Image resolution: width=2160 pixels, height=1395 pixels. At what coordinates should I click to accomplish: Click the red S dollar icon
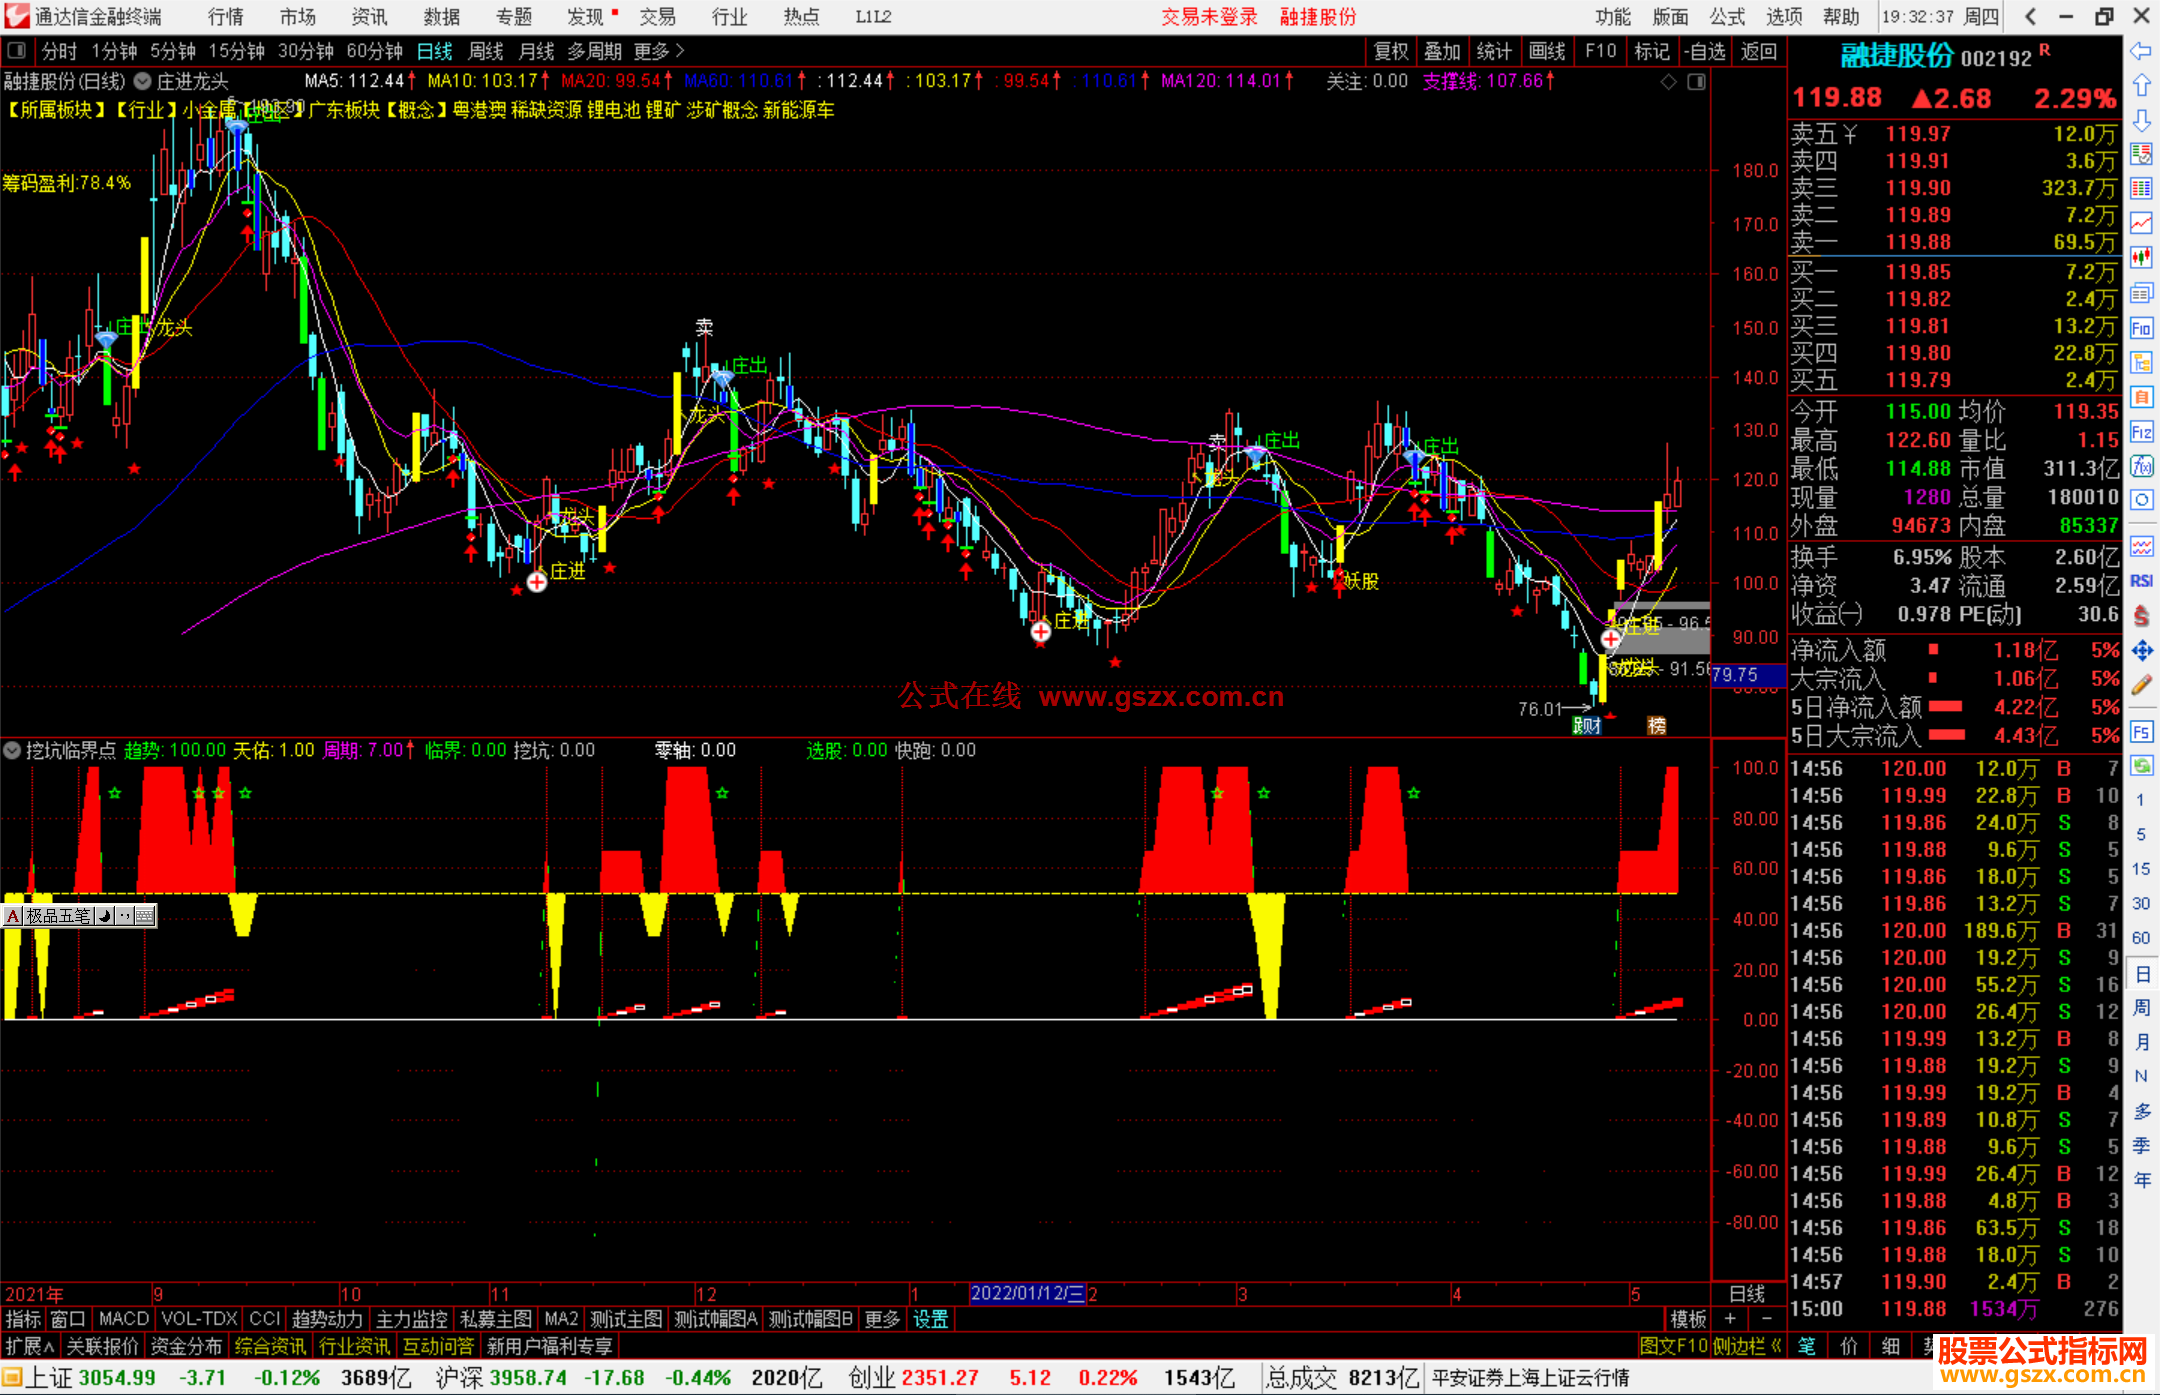2141,616
